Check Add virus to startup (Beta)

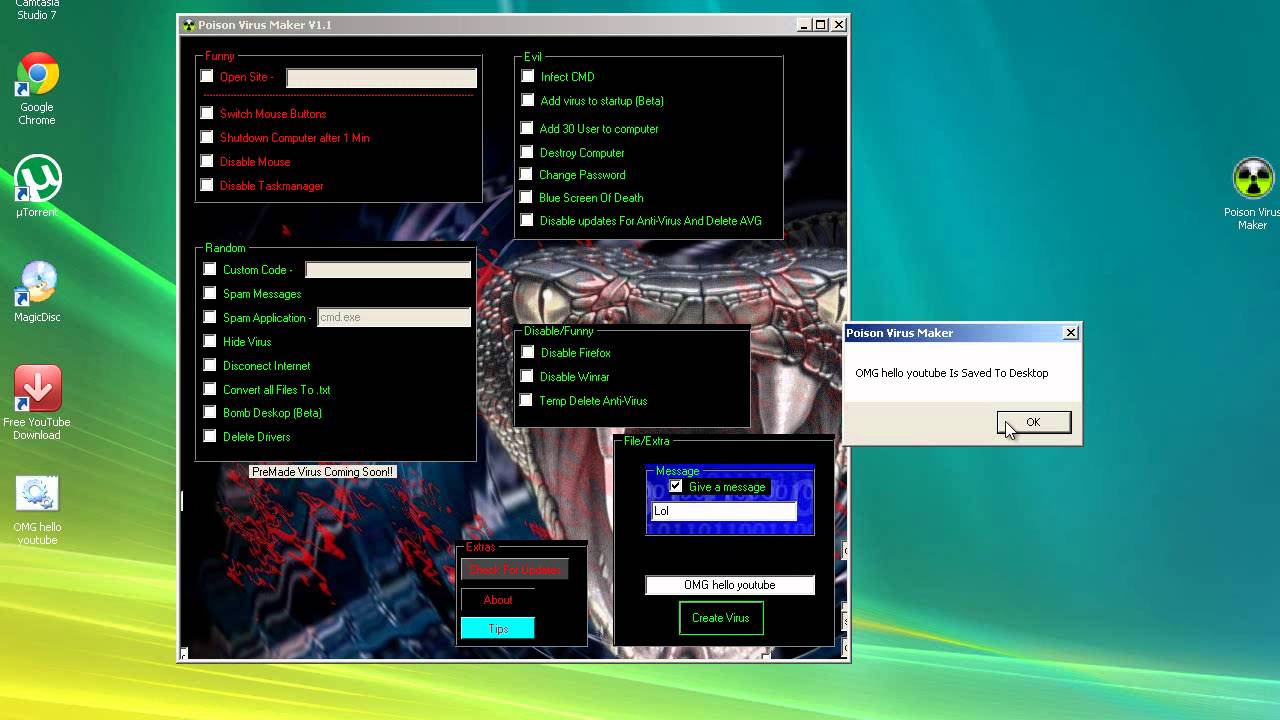[x=528, y=100]
